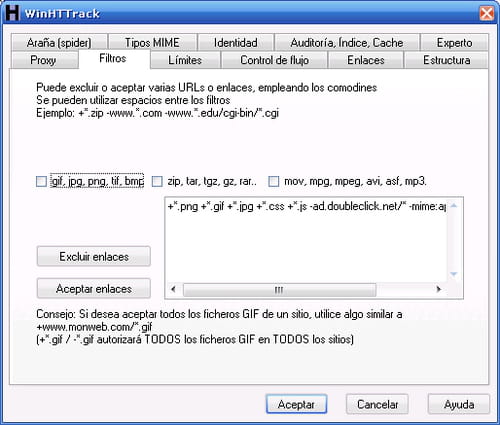Viewport: 500px width, 425px height.
Task: Open the Control de flujo tab
Action: pos(274,60)
